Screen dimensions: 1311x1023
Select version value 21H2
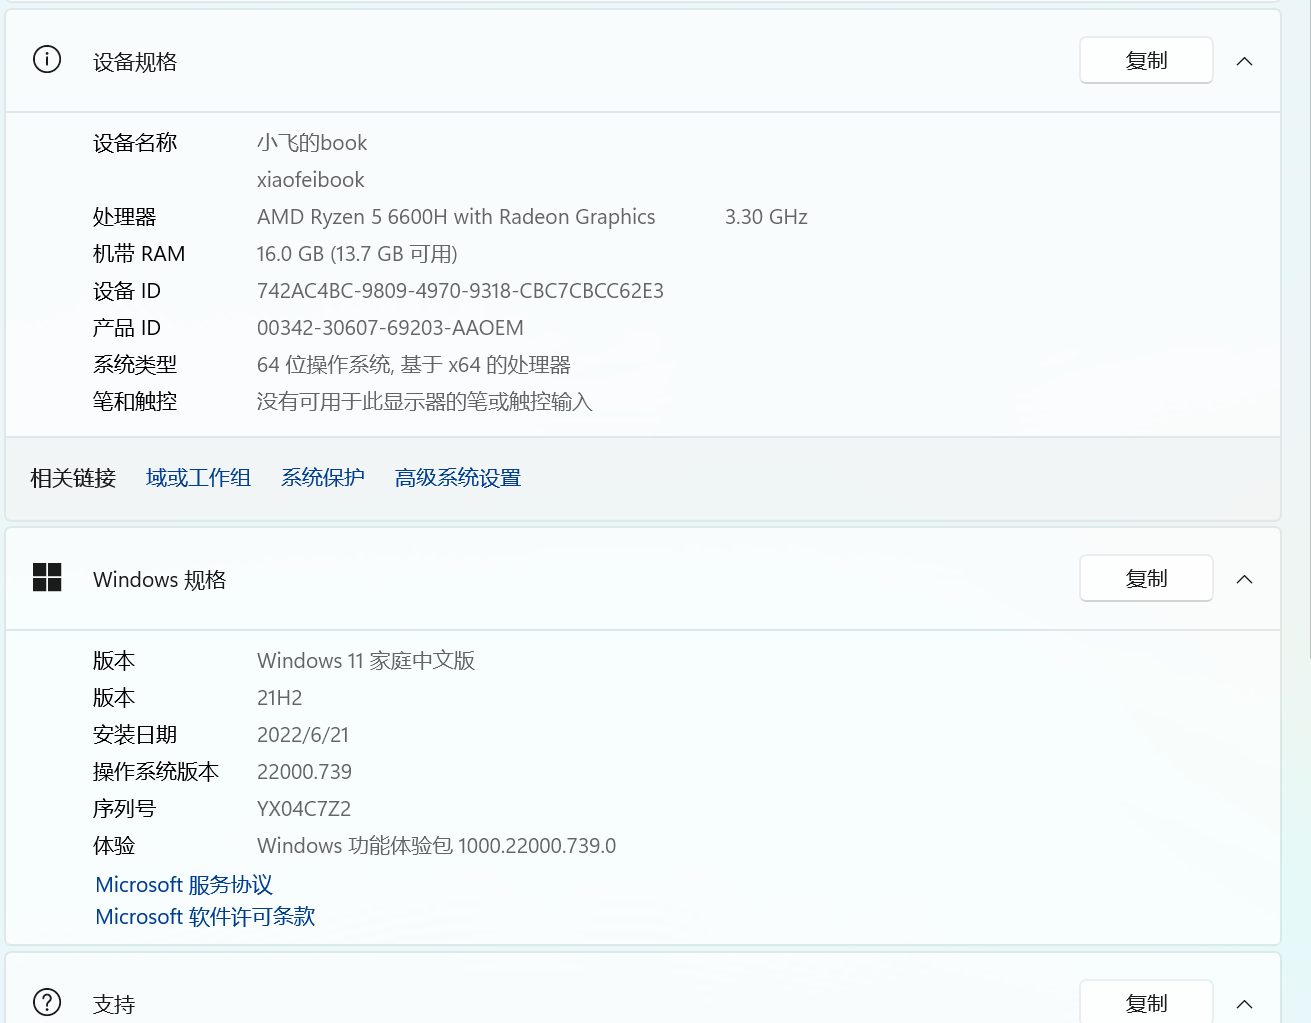coord(279,698)
